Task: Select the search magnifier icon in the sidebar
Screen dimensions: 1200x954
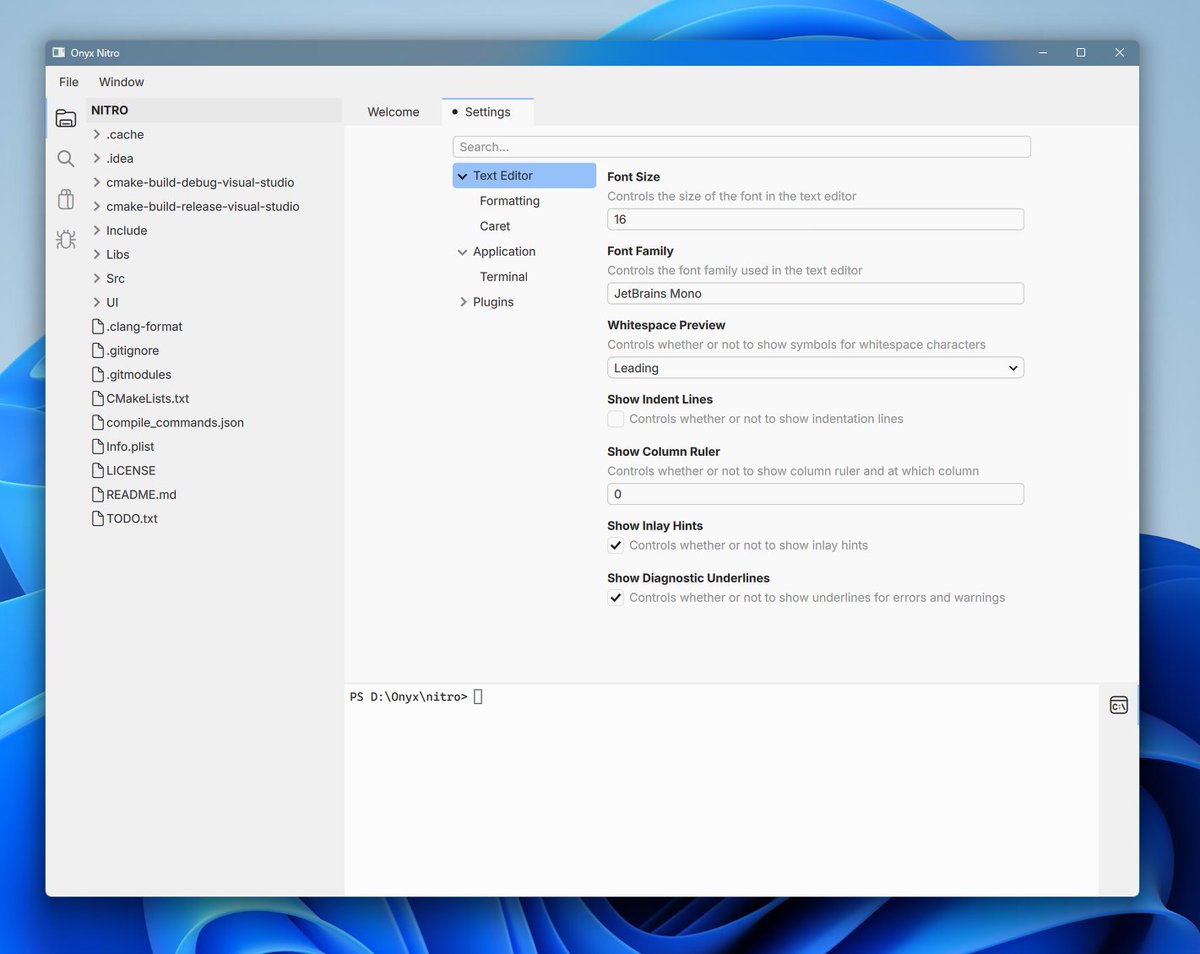Action: pos(65,158)
